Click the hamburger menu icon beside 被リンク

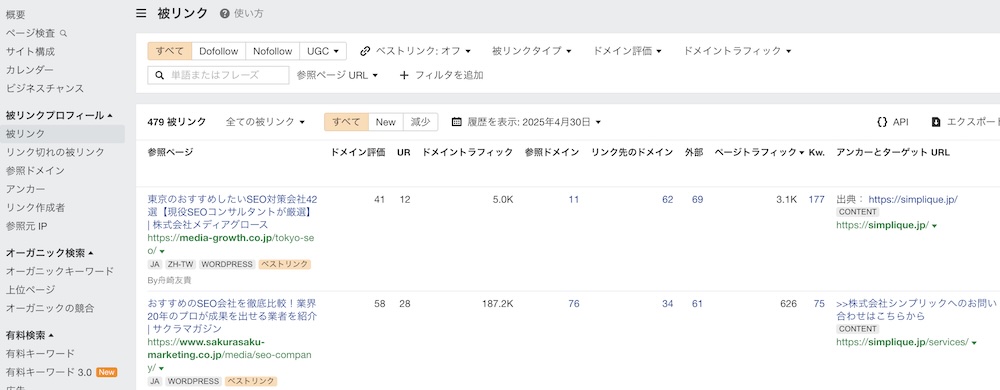pyautogui.click(x=141, y=13)
